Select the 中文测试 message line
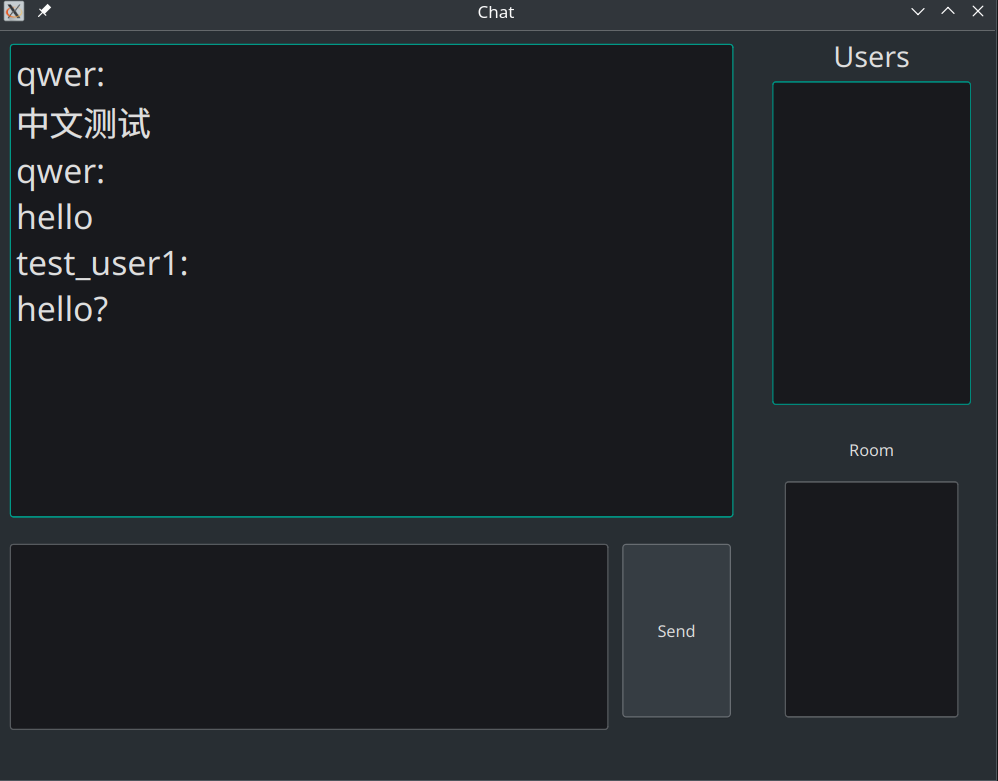The width and height of the screenshot is (998, 781). [x=84, y=125]
